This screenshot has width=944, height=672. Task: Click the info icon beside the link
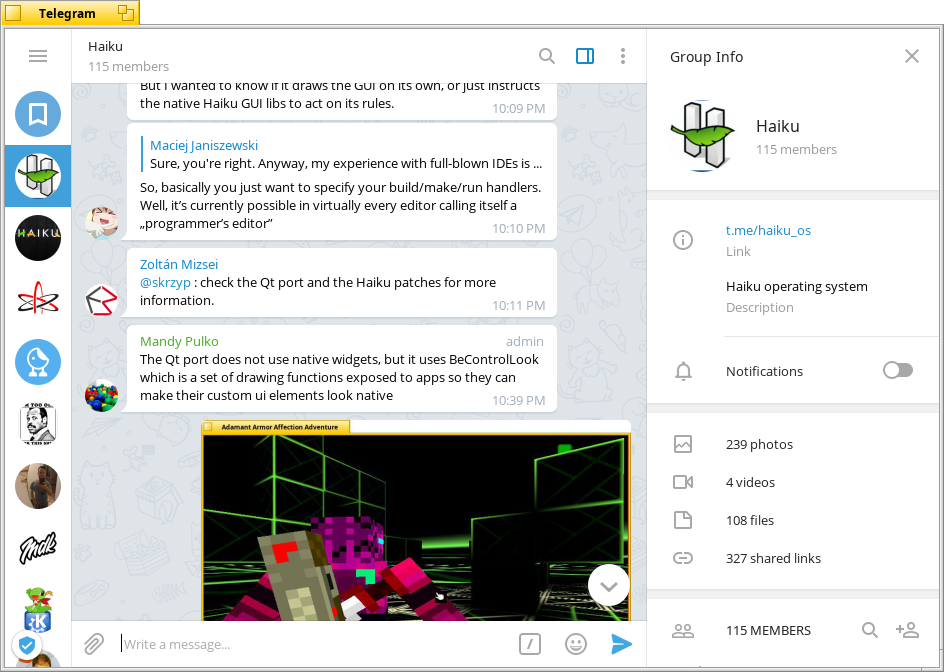click(x=683, y=240)
